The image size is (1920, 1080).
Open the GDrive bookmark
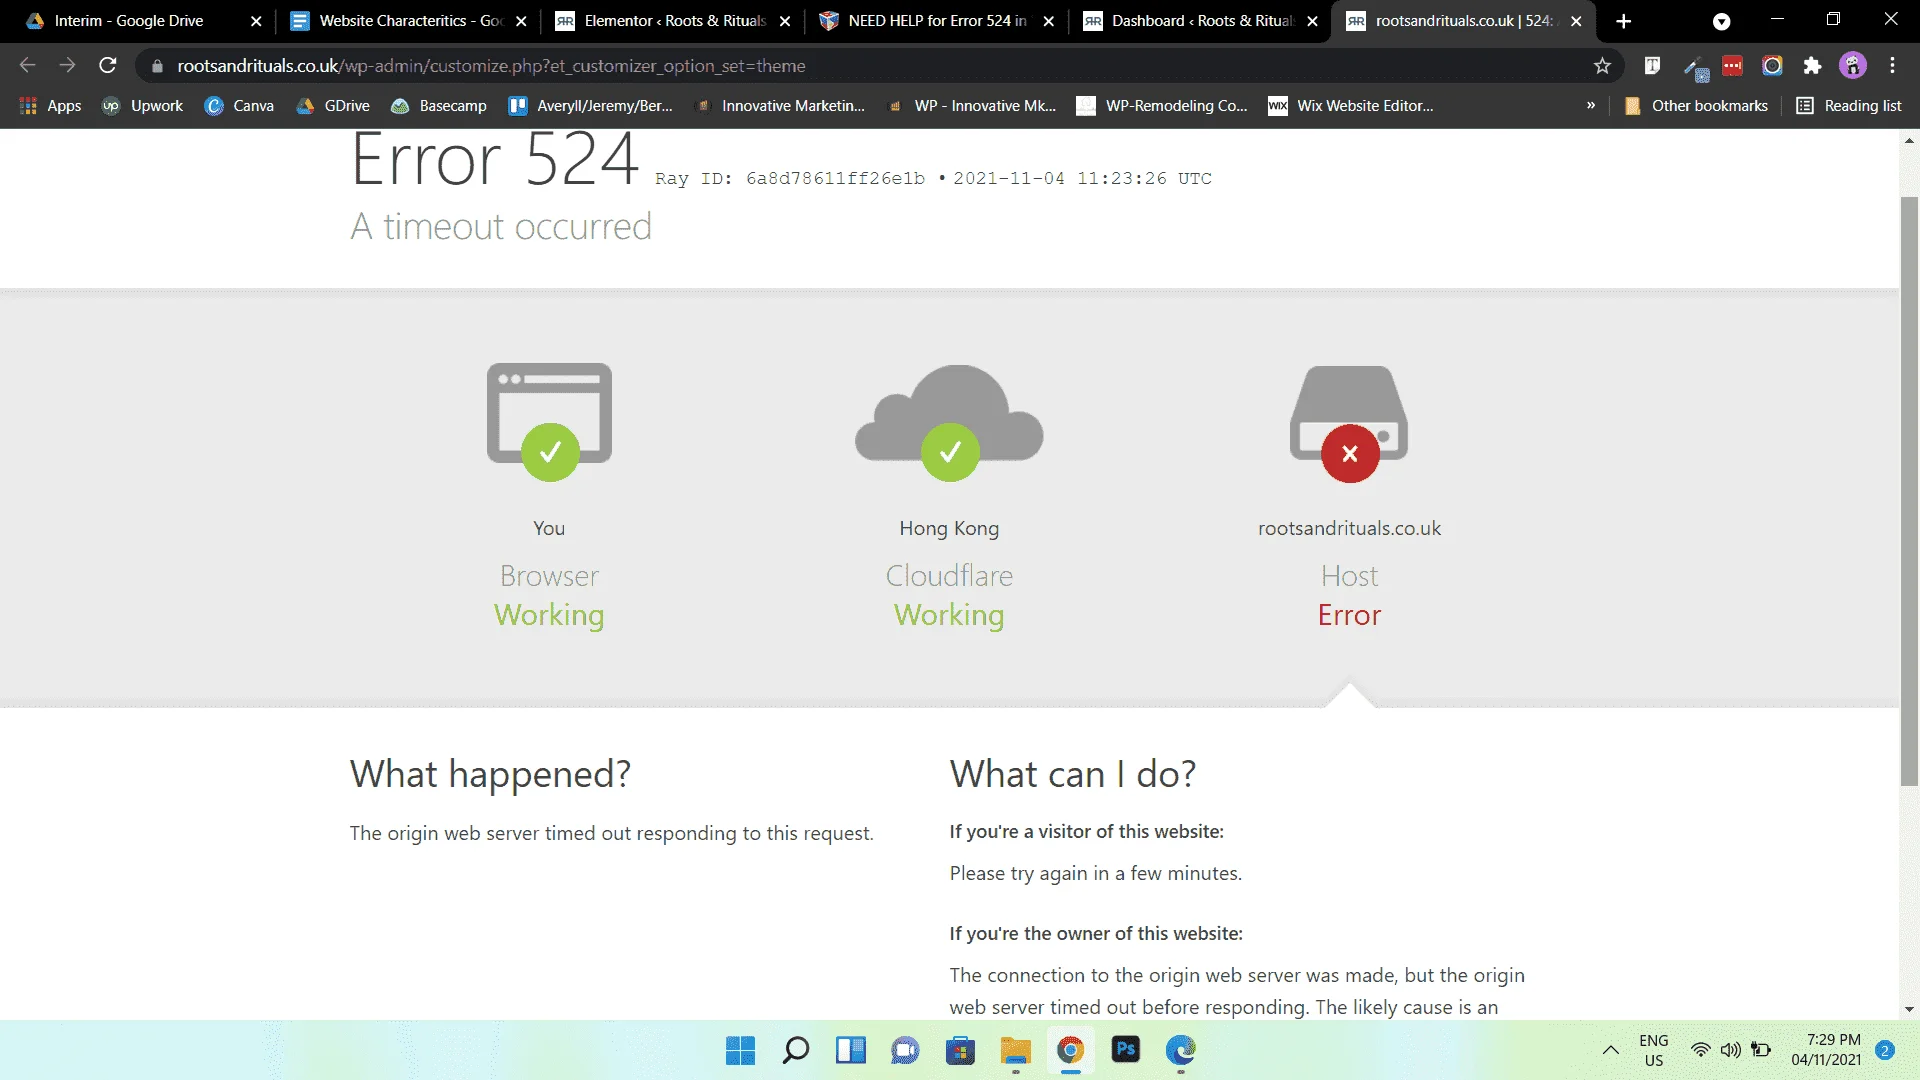click(333, 105)
